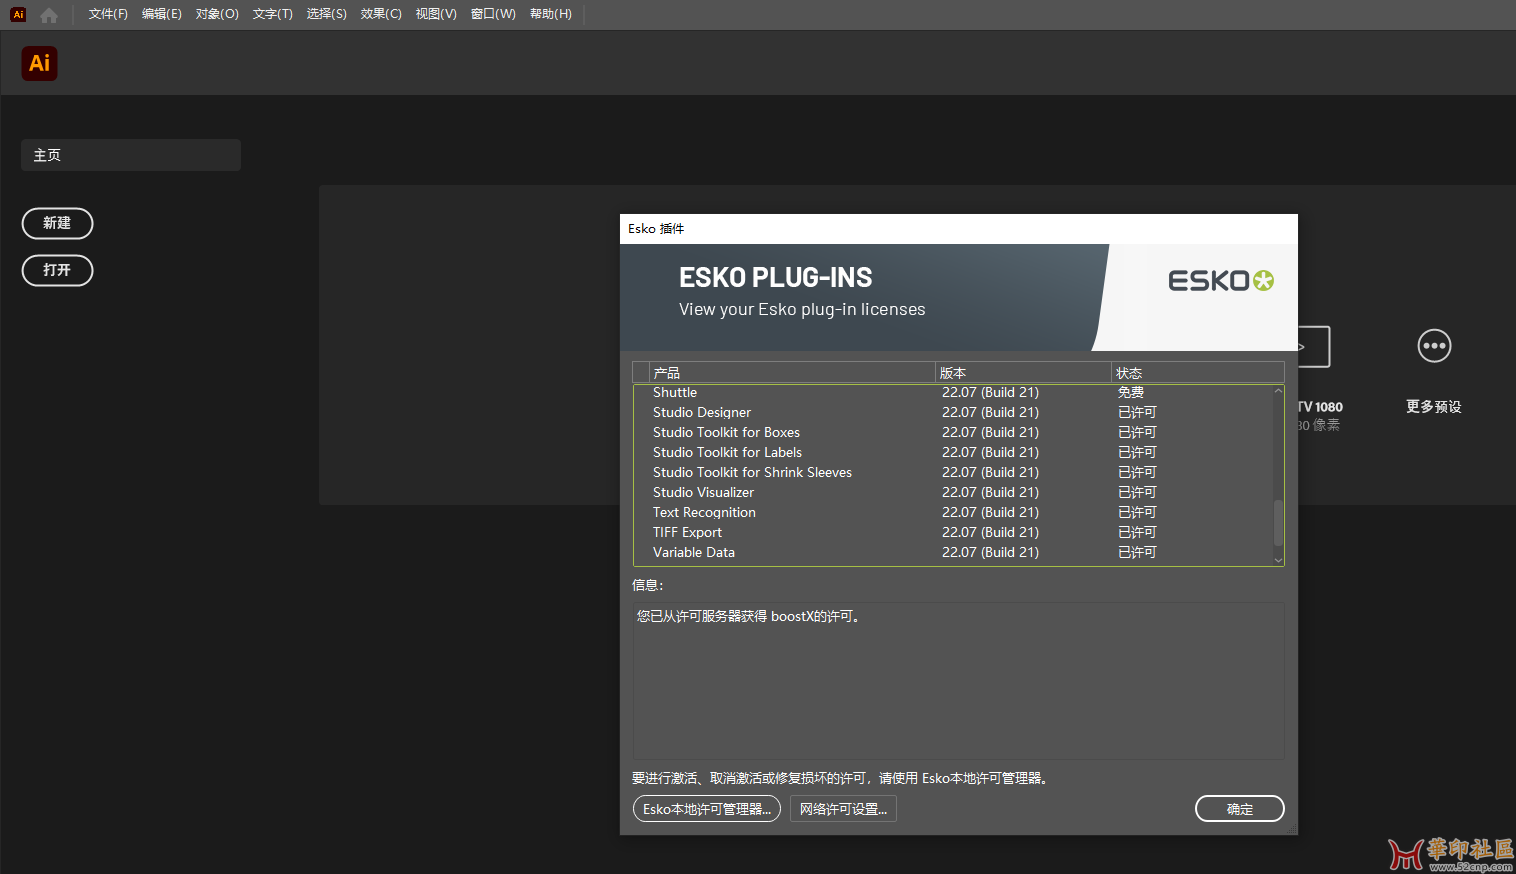Open the 窗口(W) menu
The image size is (1516, 874).
[x=493, y=14]
